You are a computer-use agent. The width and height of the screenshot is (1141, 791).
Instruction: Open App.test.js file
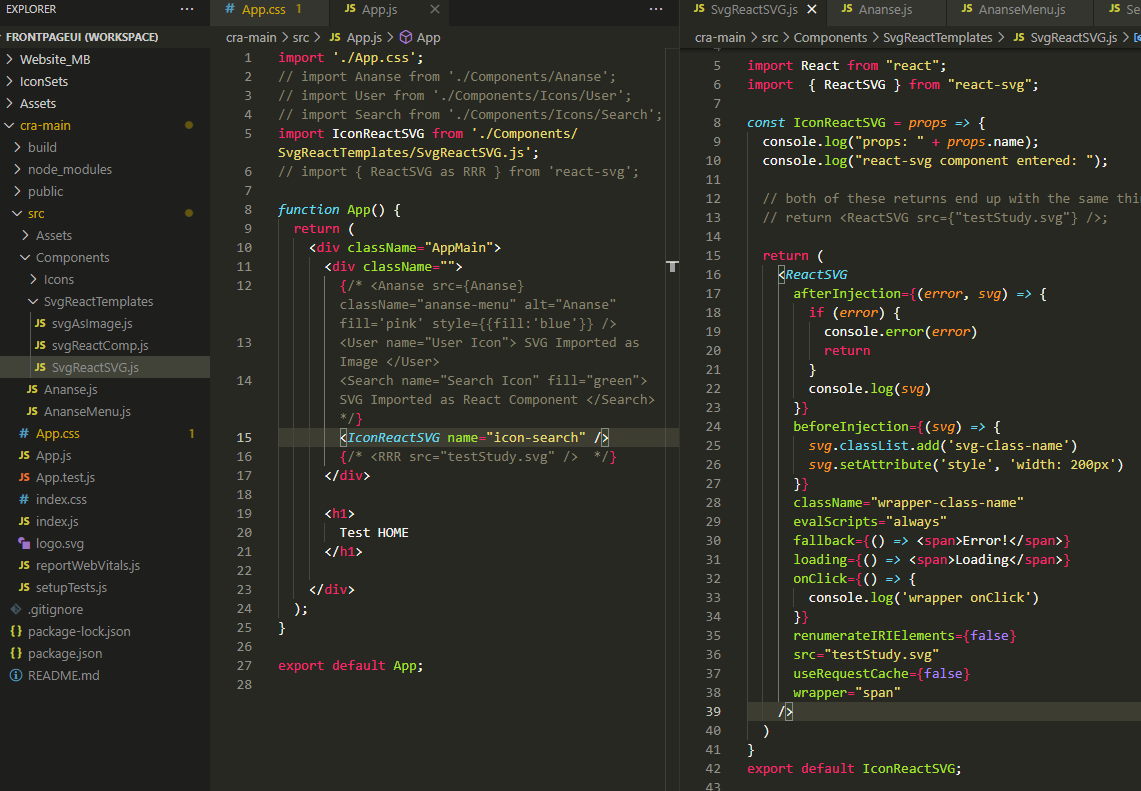[x=105, y=477]
